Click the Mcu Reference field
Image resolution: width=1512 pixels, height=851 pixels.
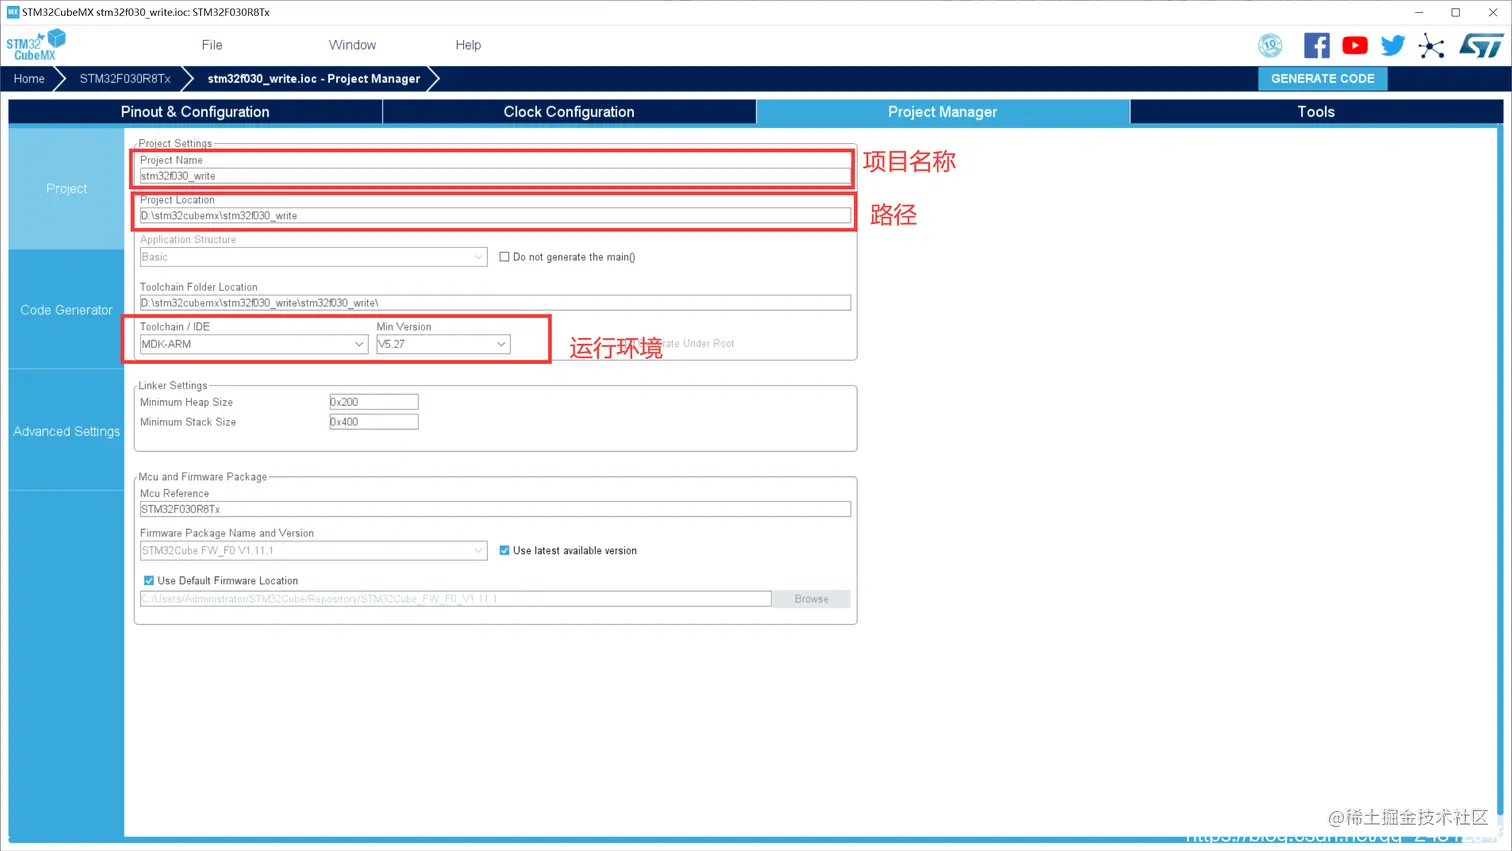coord(495,509)
